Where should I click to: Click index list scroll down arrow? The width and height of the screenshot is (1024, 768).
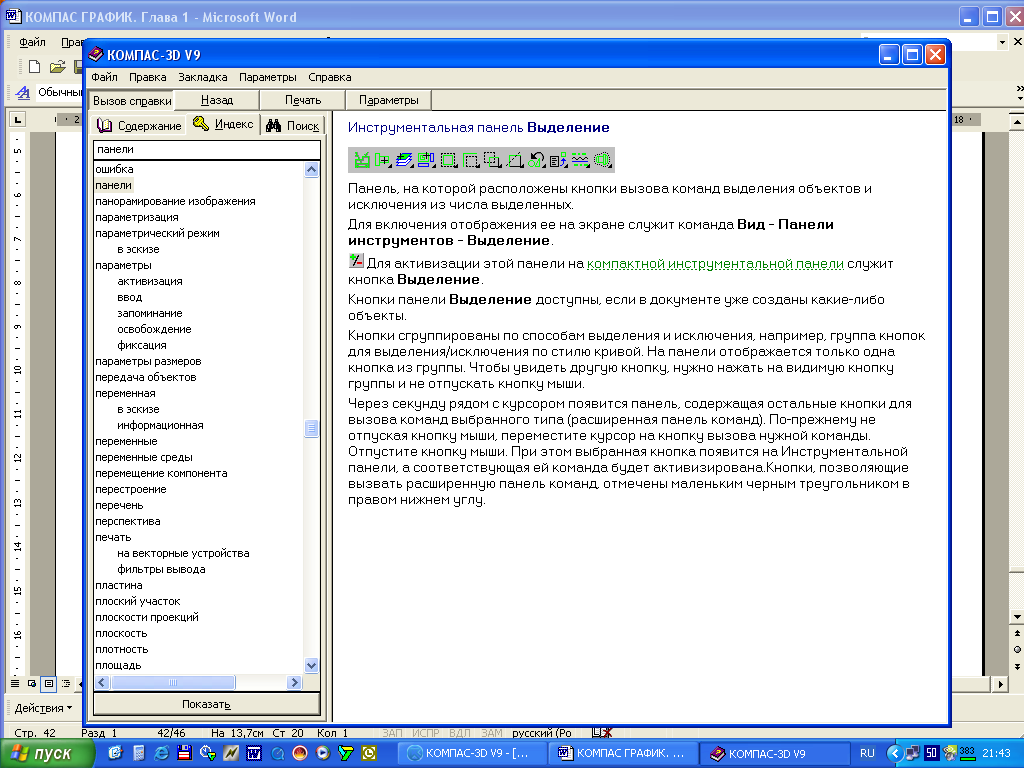pos(312,665)
